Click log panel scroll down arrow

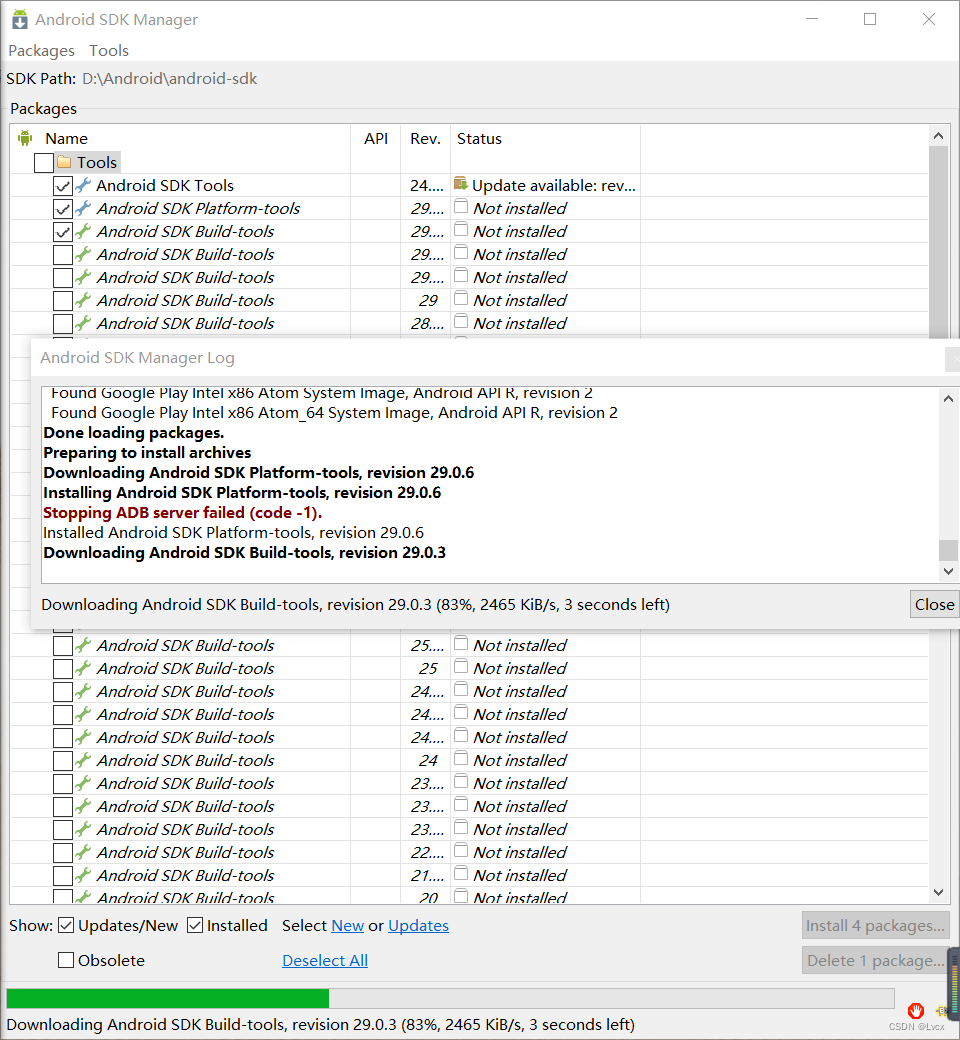coord(948,571)
